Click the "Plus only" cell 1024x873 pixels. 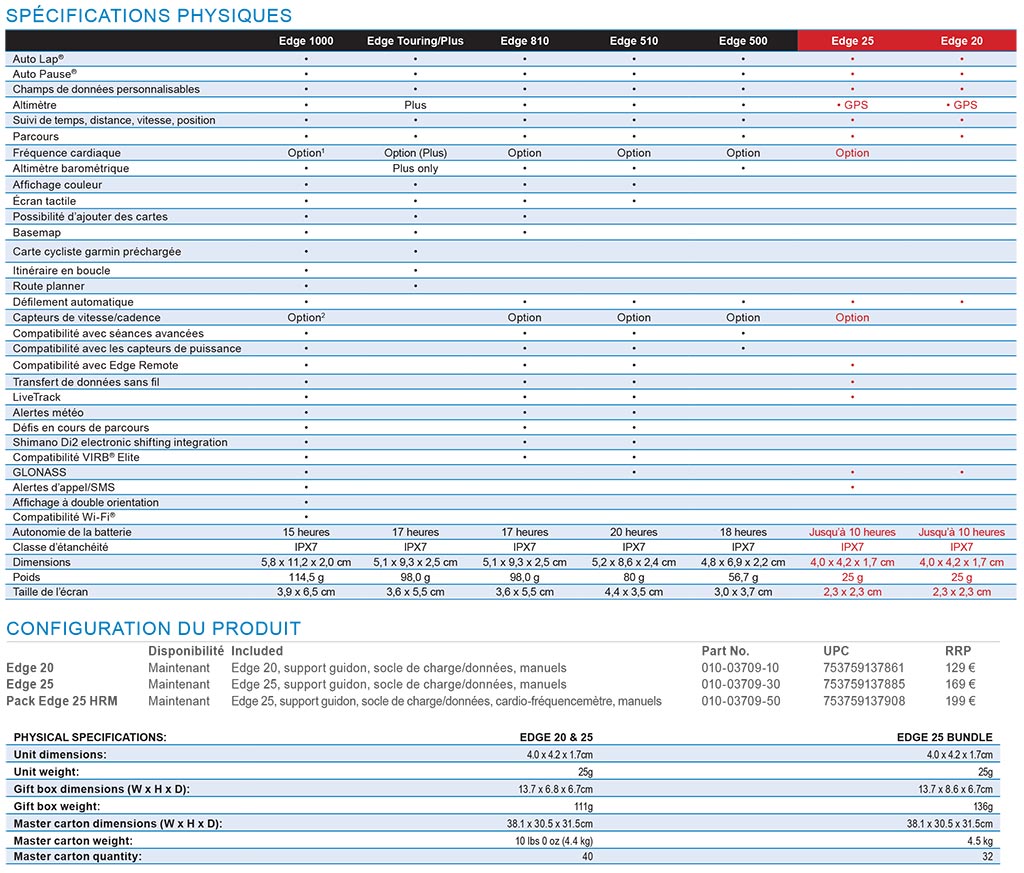[415, 168]
